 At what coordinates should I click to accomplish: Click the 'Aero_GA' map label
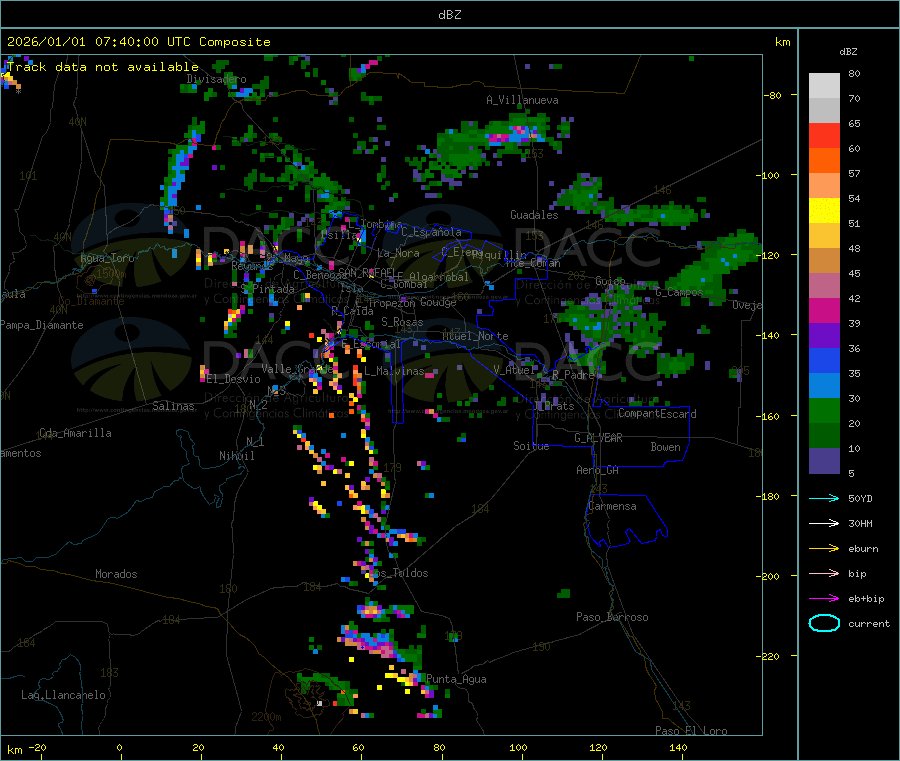pos(598,470)
